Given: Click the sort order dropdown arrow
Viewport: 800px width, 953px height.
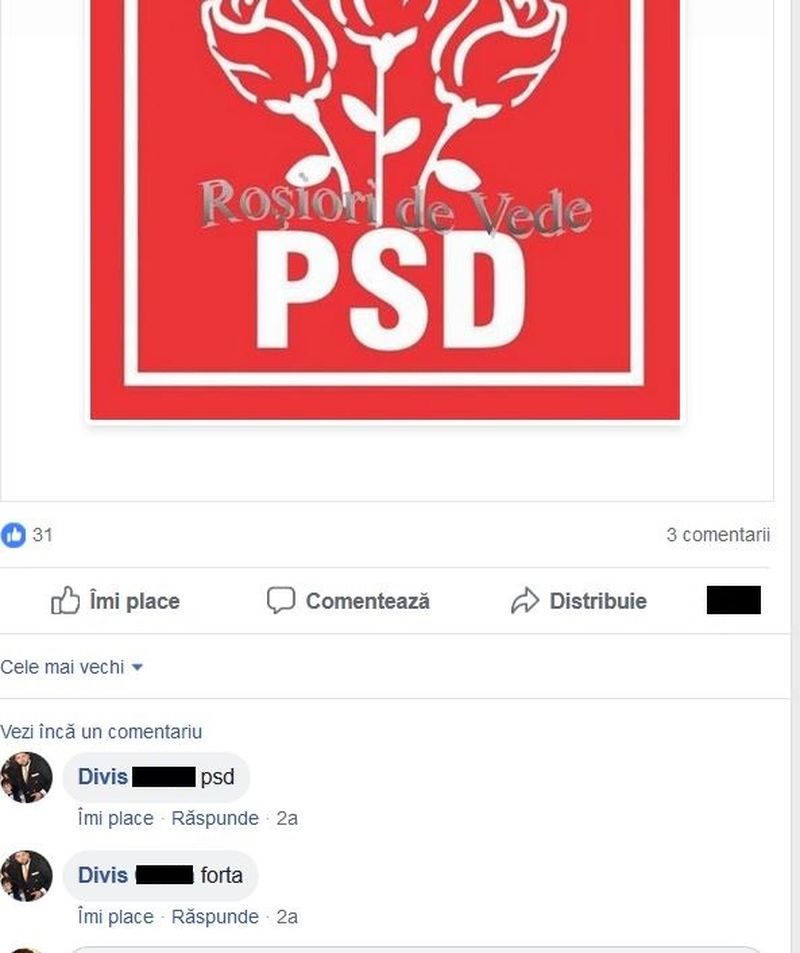Looking at the screenshot, I should [x=137, y=667].
